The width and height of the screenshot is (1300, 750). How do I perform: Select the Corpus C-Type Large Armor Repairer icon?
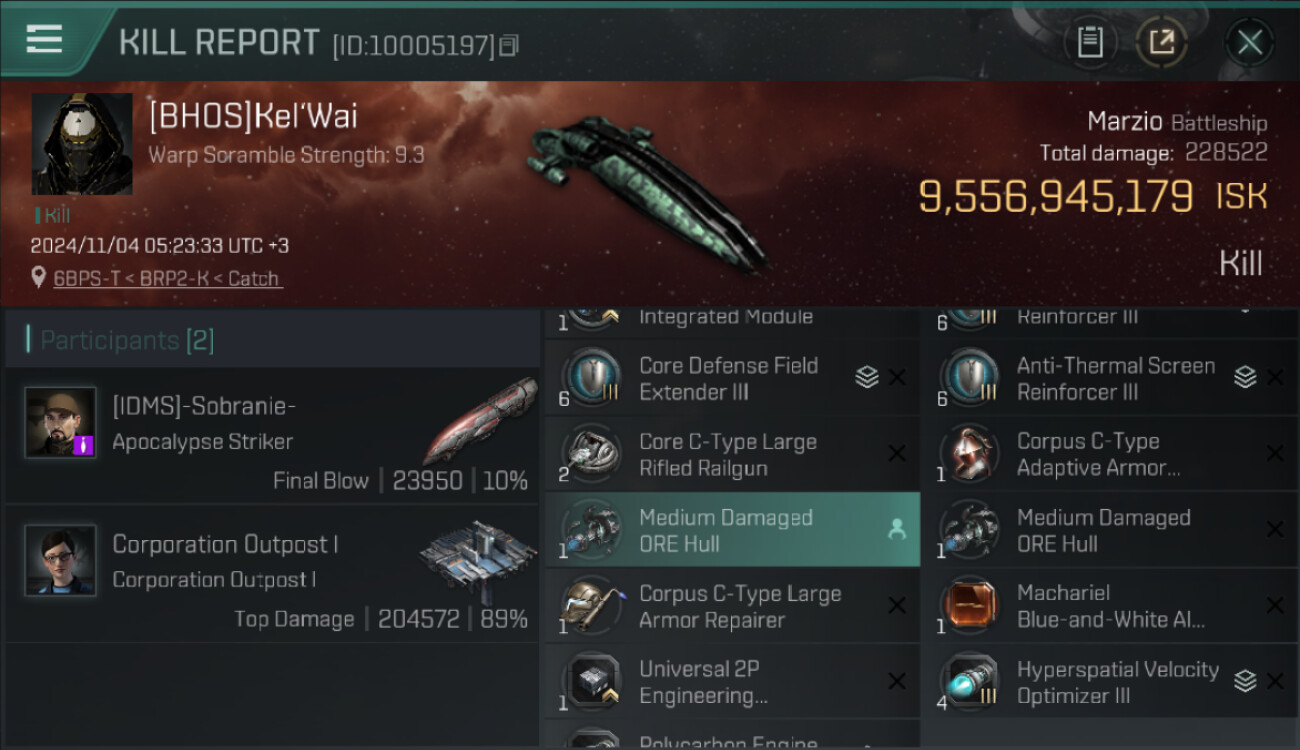click(x=592, y=607)
